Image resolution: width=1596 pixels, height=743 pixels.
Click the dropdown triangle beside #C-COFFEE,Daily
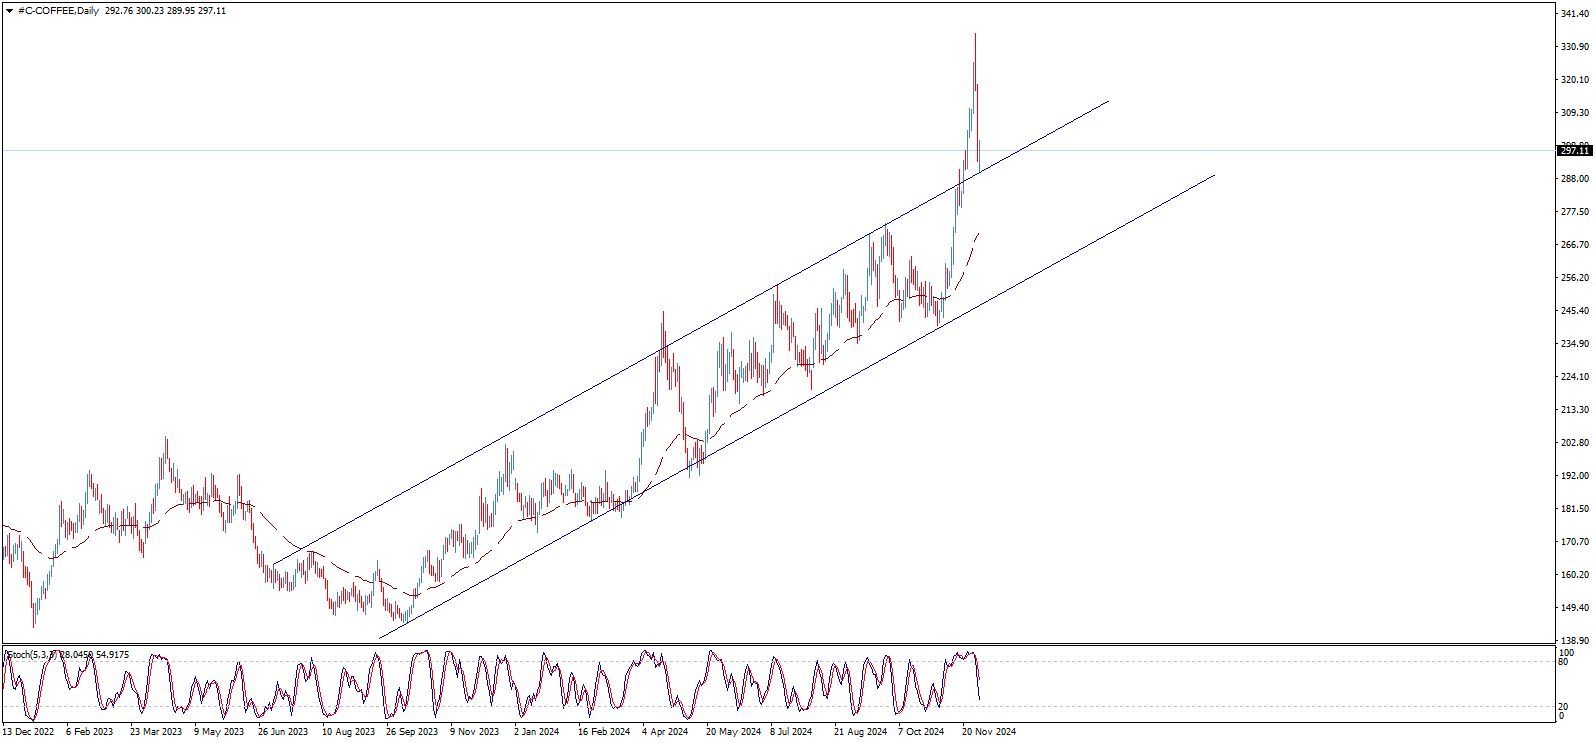[x=9, y=11]
